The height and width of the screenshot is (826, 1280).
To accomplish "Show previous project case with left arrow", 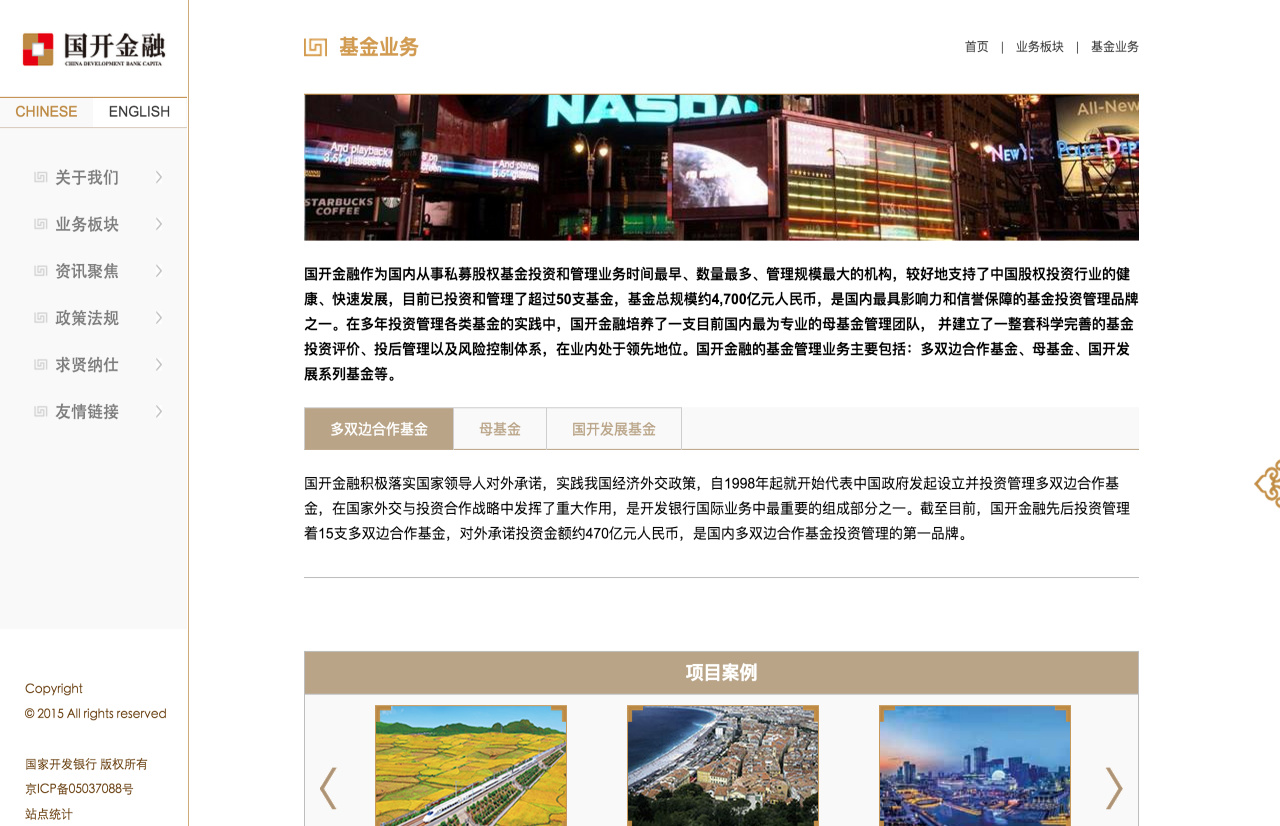I will point(328,788).
